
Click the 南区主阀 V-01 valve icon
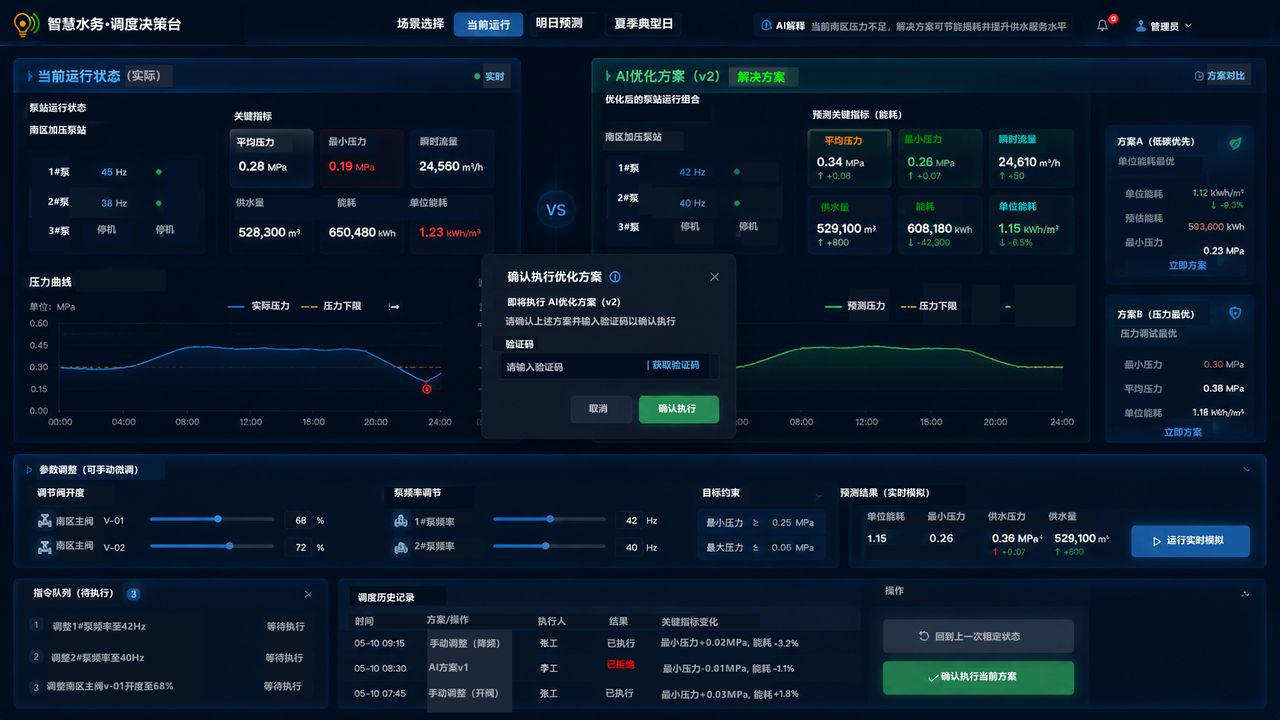(45, 521)
